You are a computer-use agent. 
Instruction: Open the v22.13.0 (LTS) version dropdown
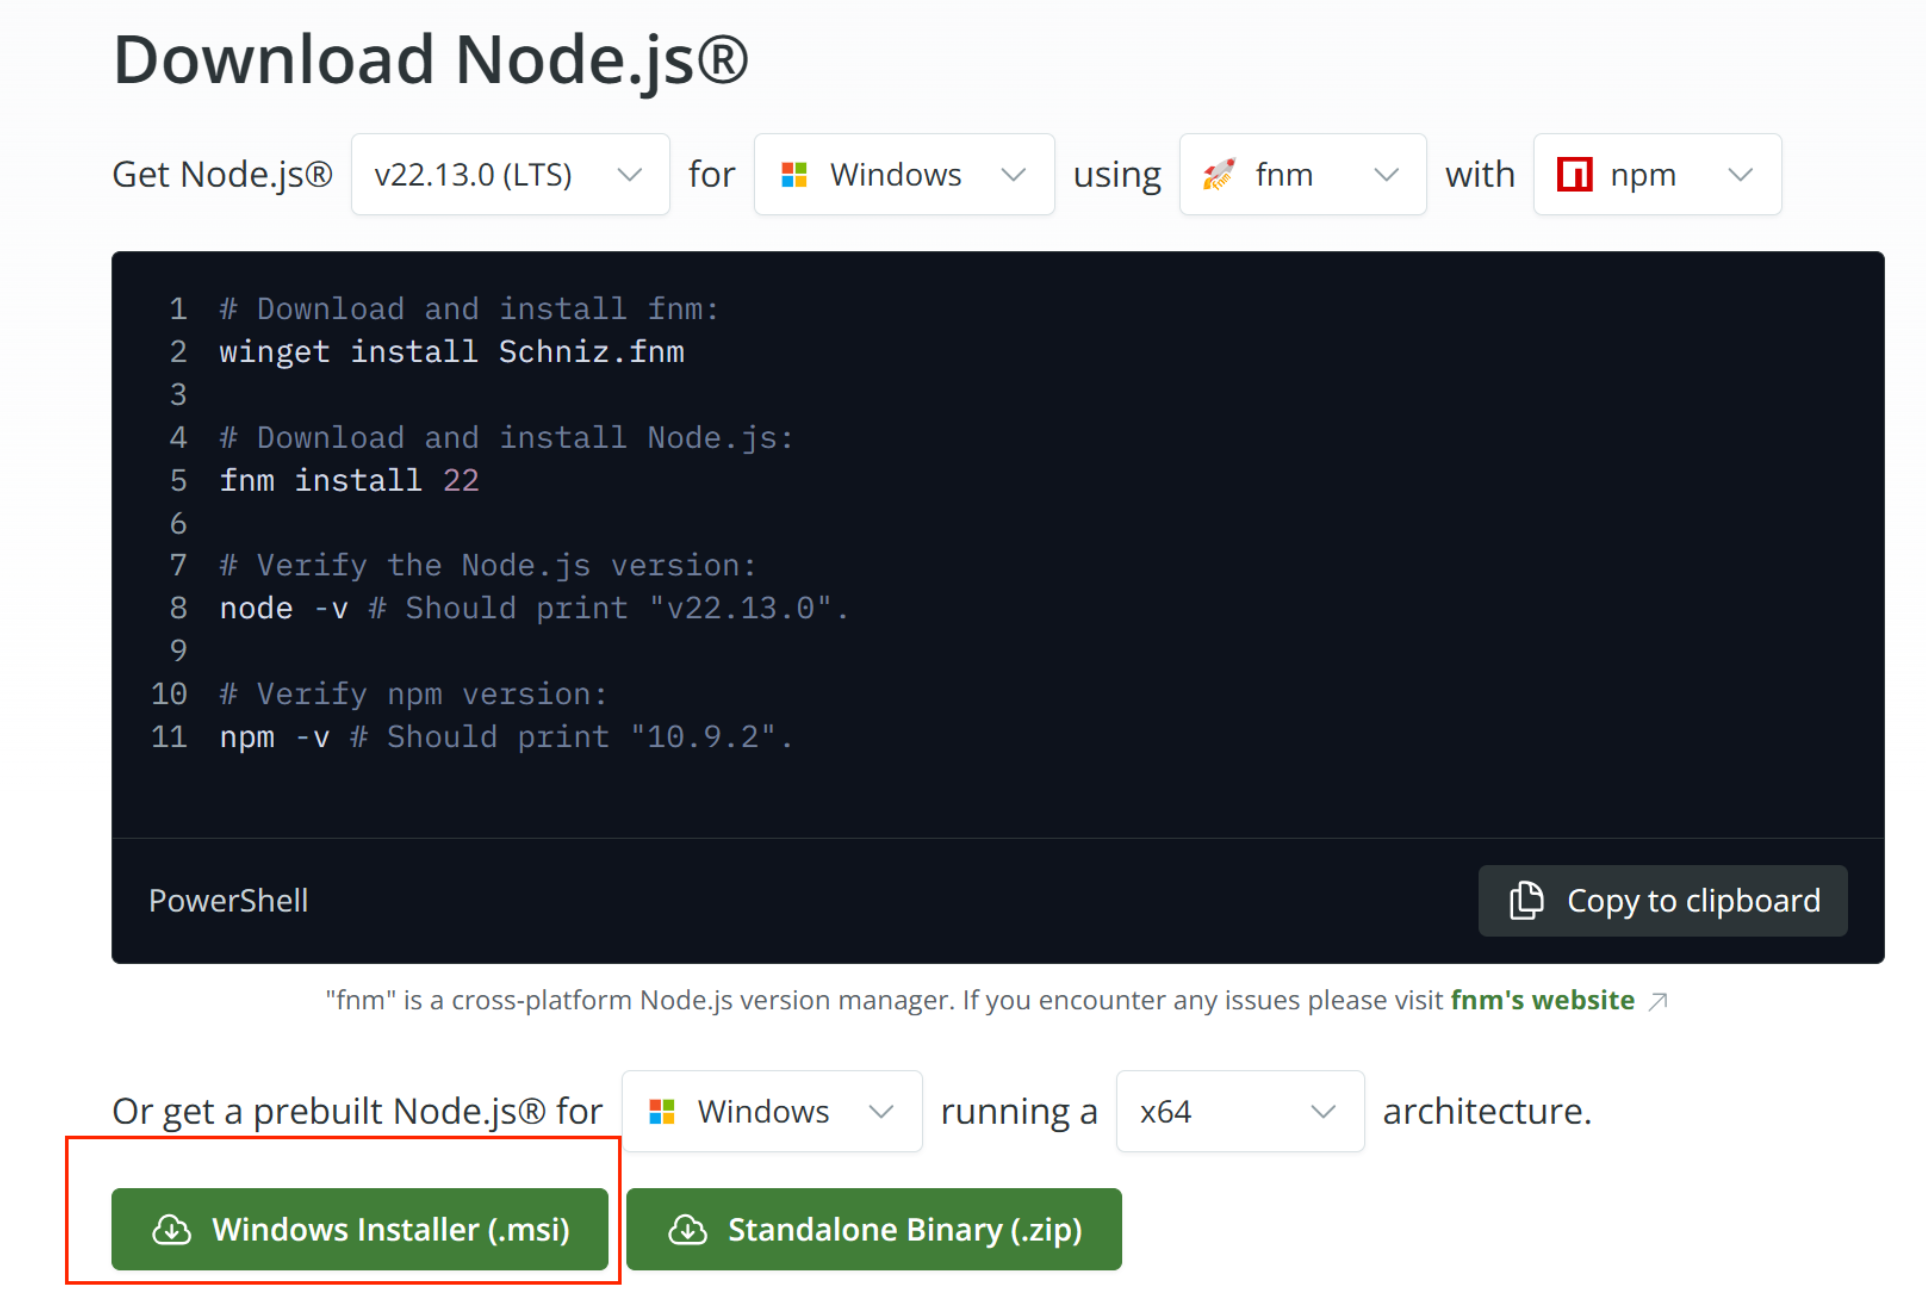510,175
